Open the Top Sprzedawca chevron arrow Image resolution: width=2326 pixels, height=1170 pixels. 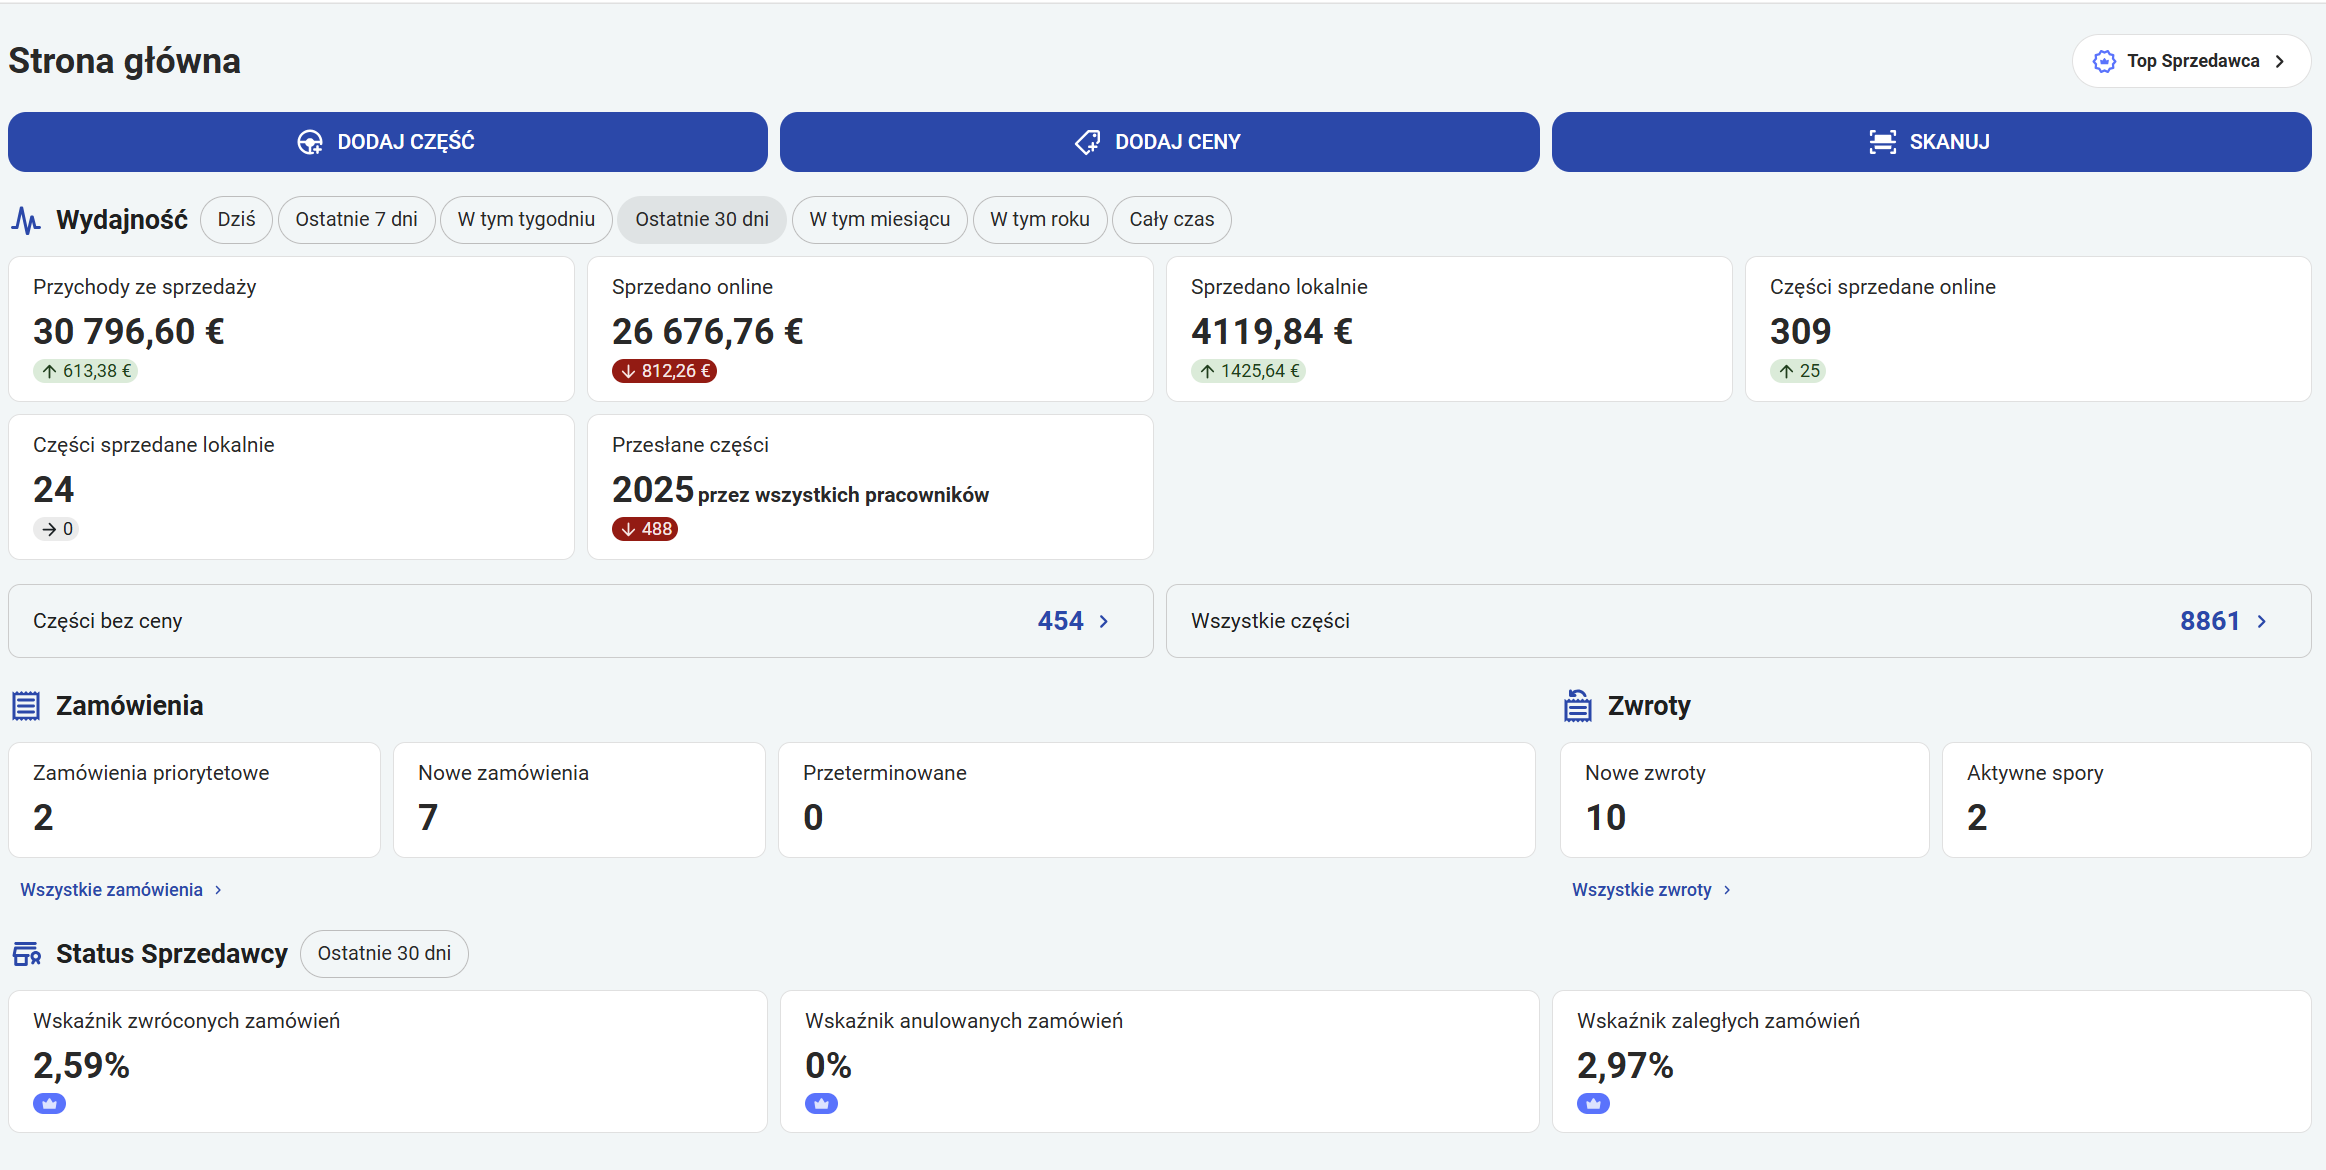coord(2280,61)
